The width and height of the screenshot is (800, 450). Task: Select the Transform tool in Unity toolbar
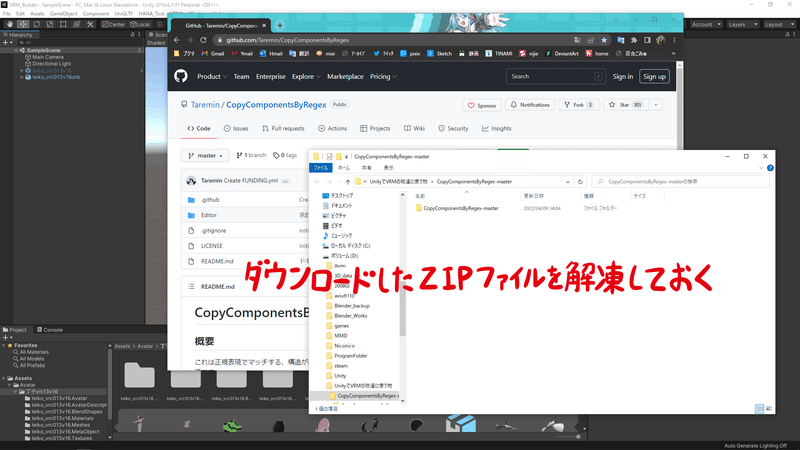coord(76,24)
